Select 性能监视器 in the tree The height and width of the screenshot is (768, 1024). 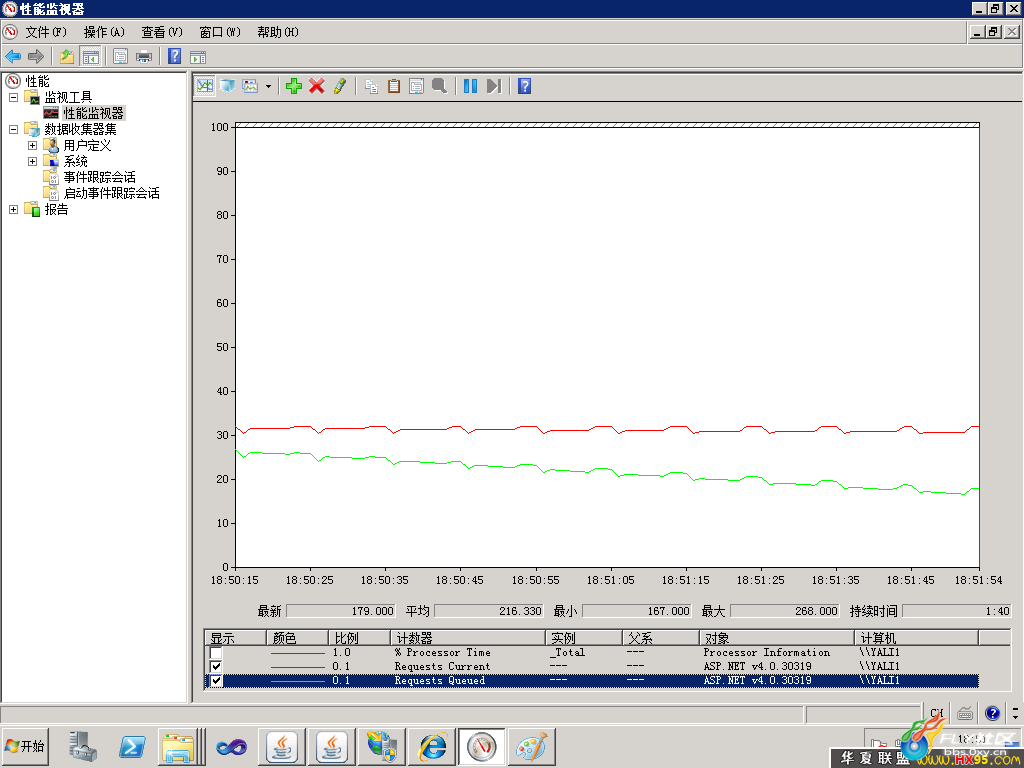[x=93, y=113]
